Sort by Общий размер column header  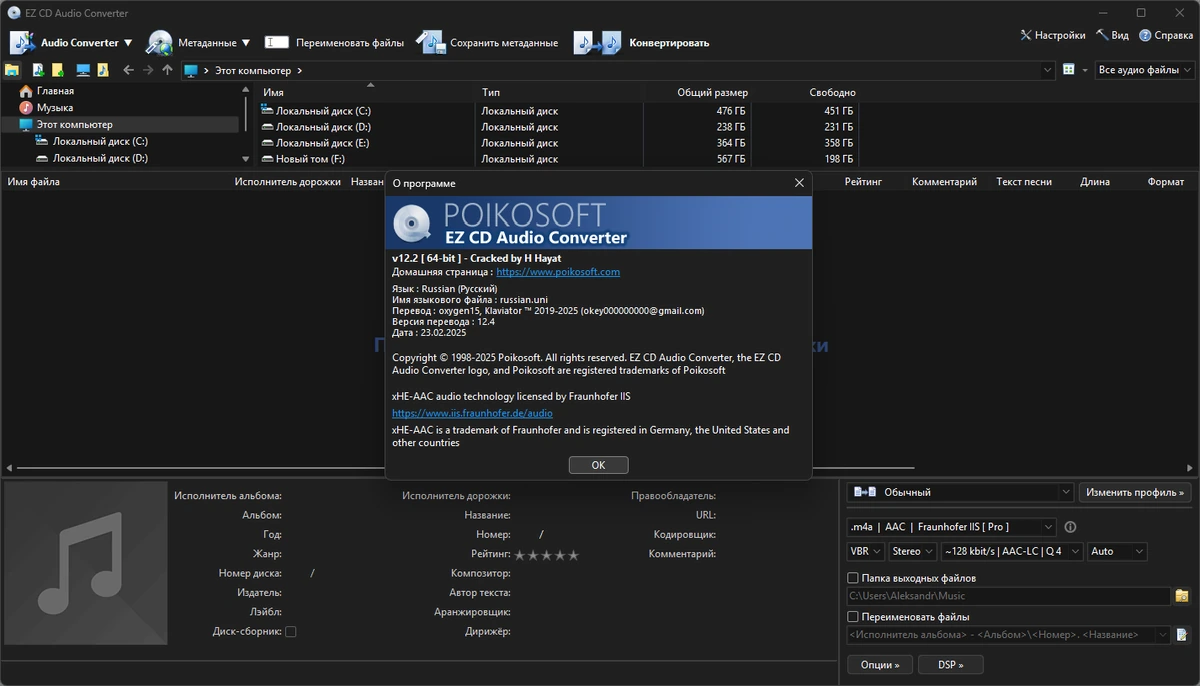coord(712,92)
